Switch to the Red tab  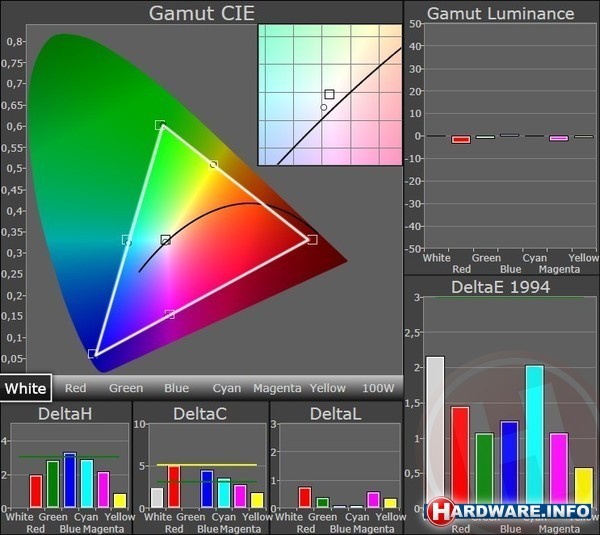[75, 388]
